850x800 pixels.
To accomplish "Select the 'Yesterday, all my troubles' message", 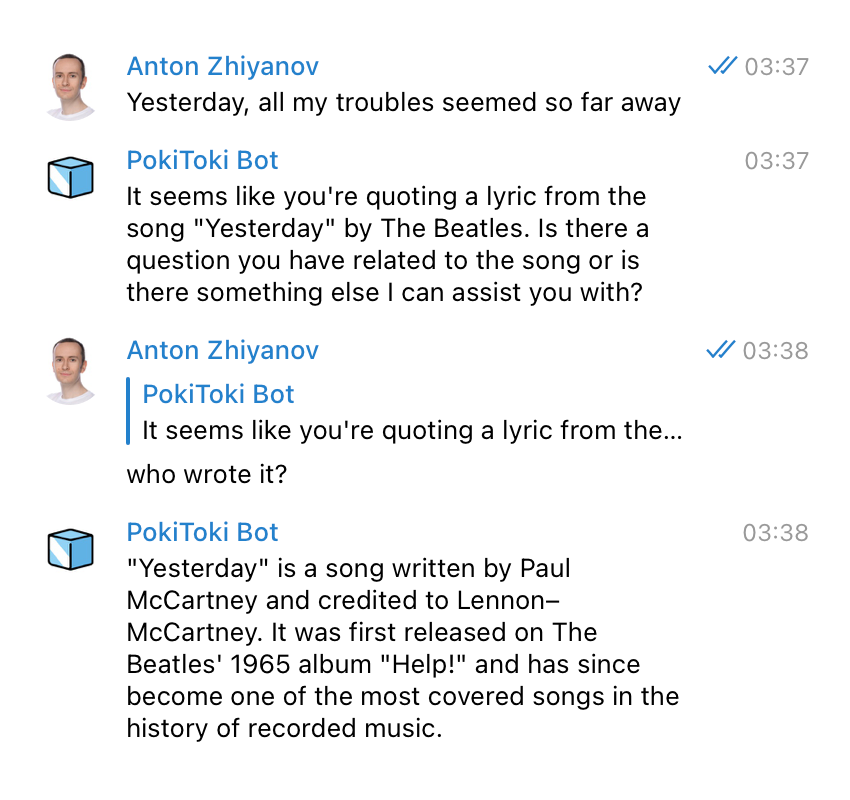I will point(403,103).
